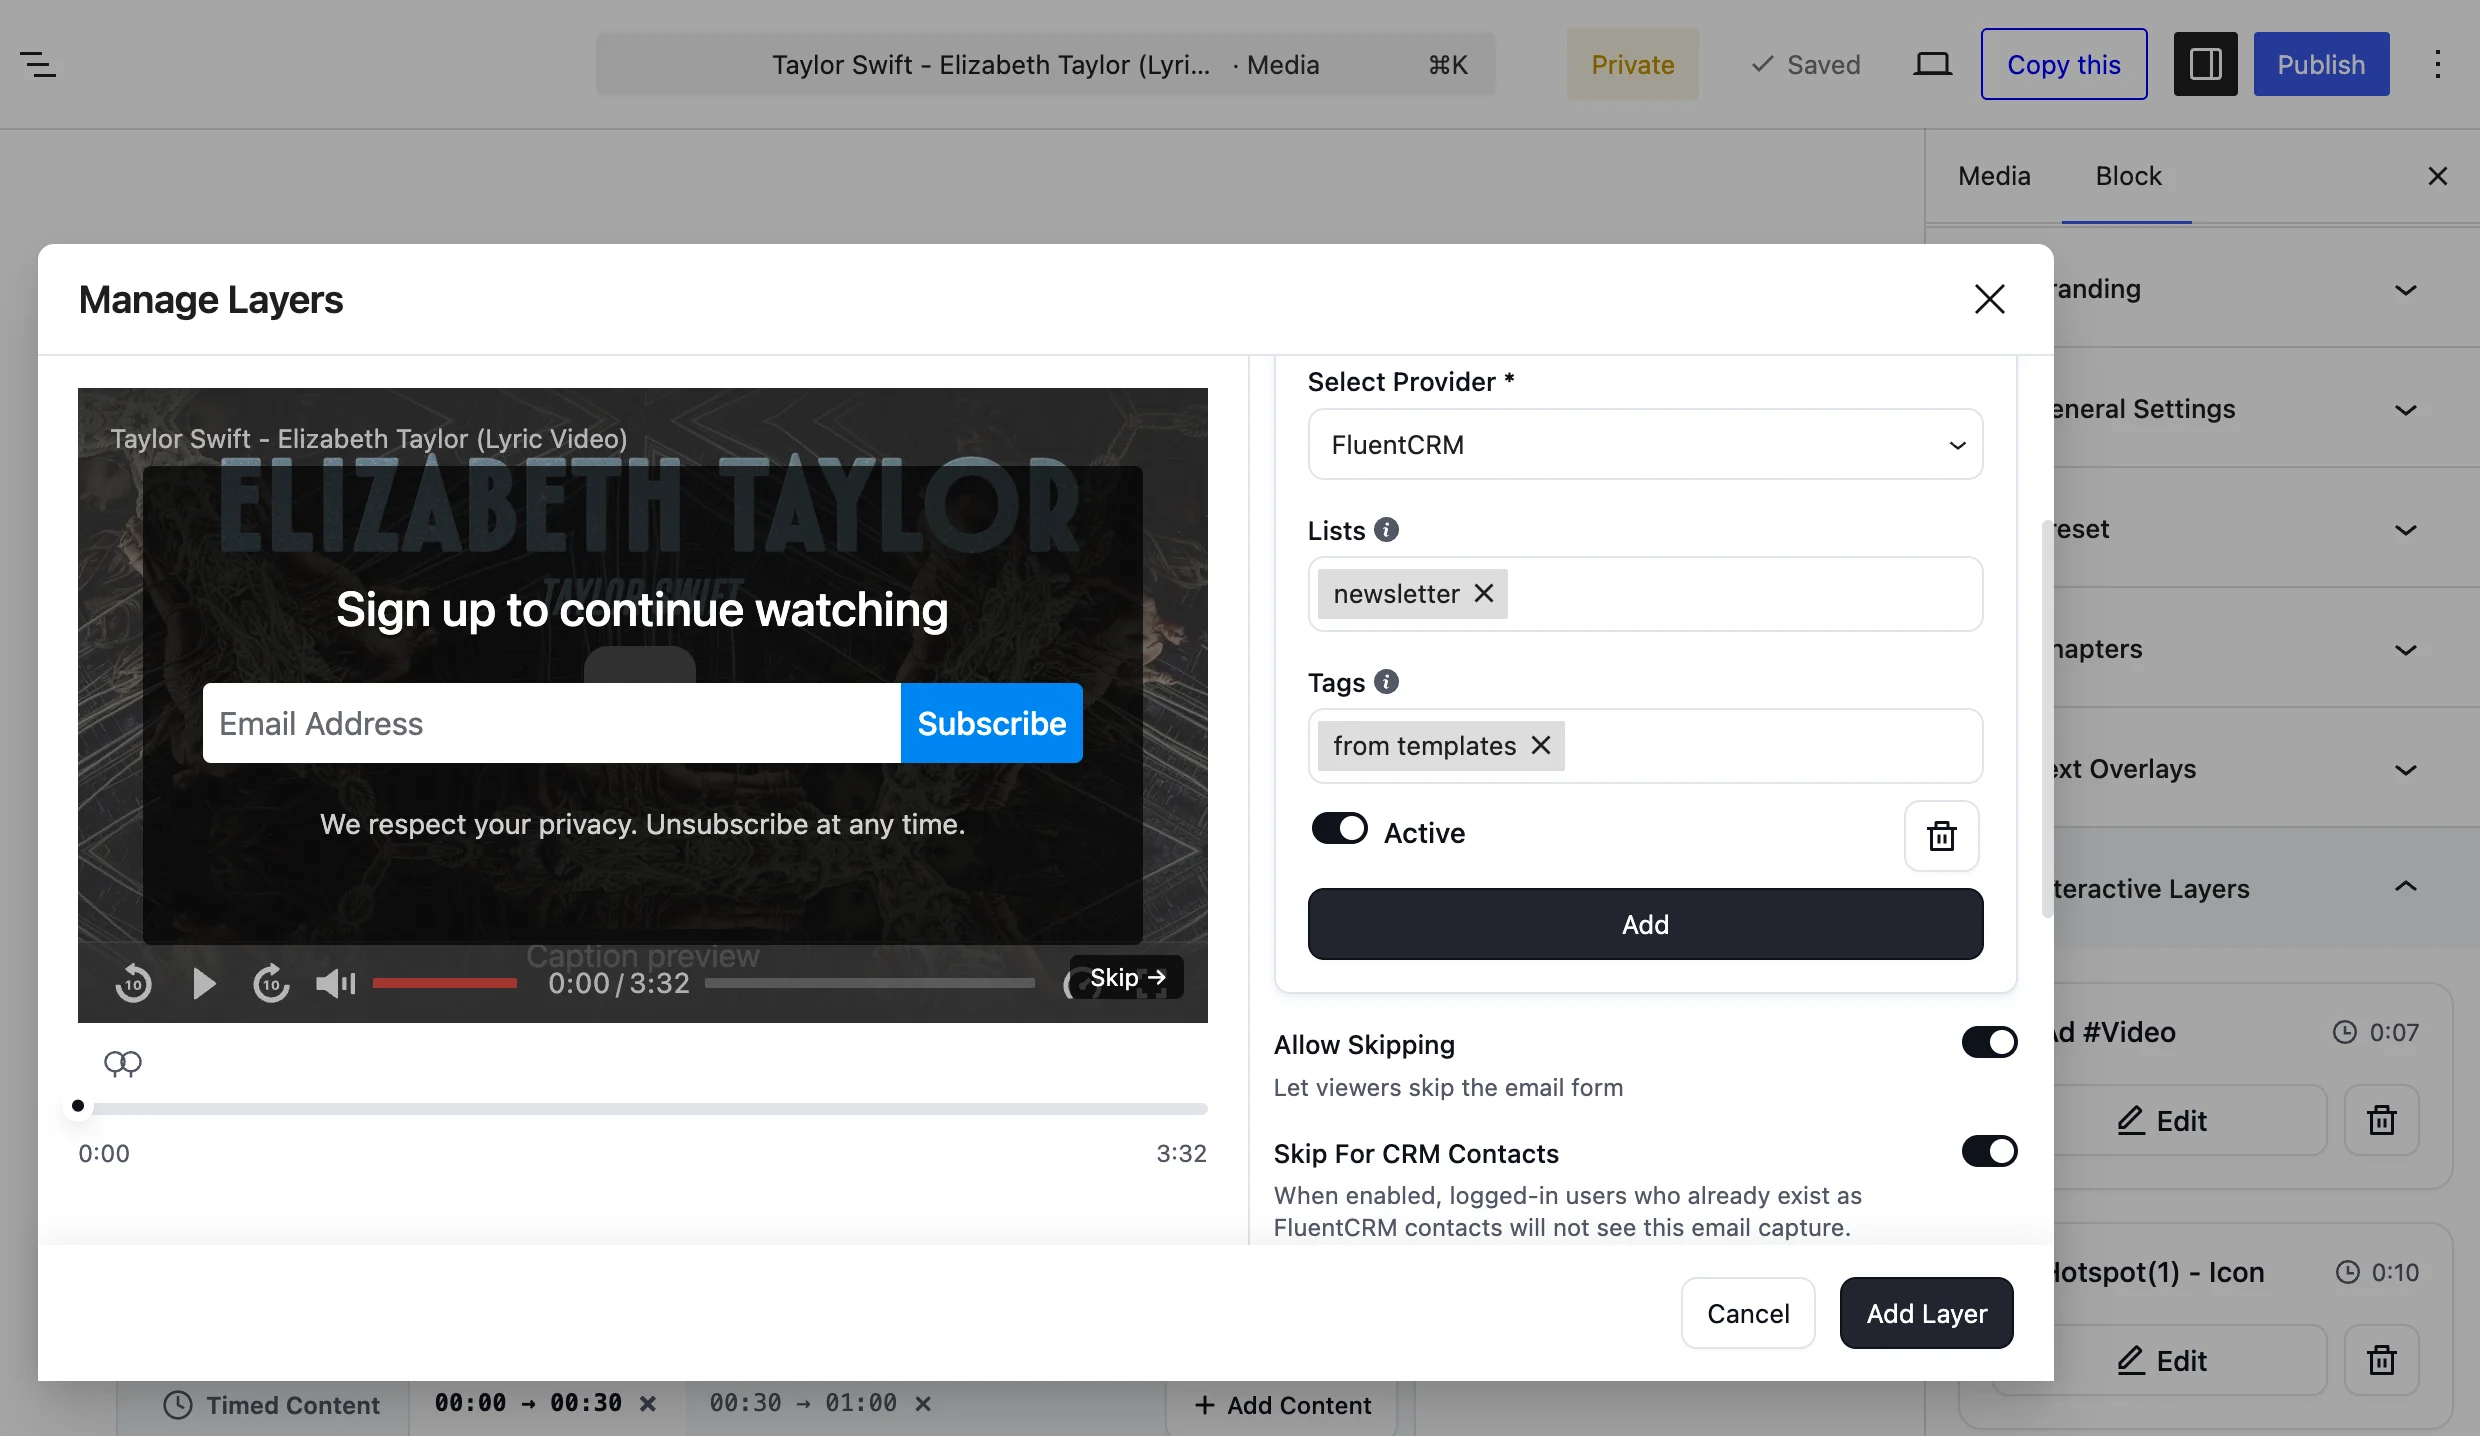
Task: Remove the 'from templates' tag chip
Action: coord(1541,745)
